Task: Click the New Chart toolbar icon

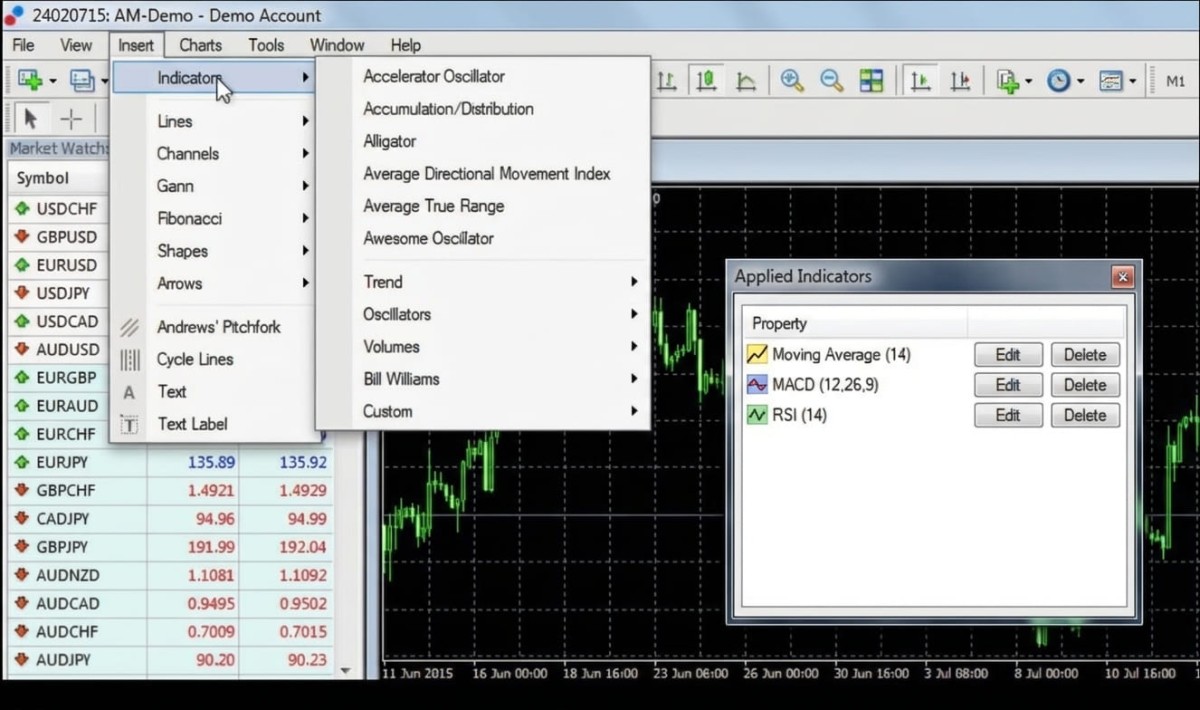Action: [30, 81]
